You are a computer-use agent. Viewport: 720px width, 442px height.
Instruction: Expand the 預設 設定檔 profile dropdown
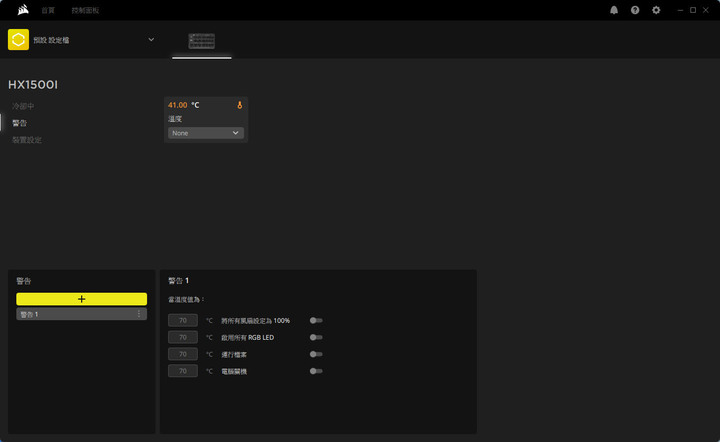[151, 39]
